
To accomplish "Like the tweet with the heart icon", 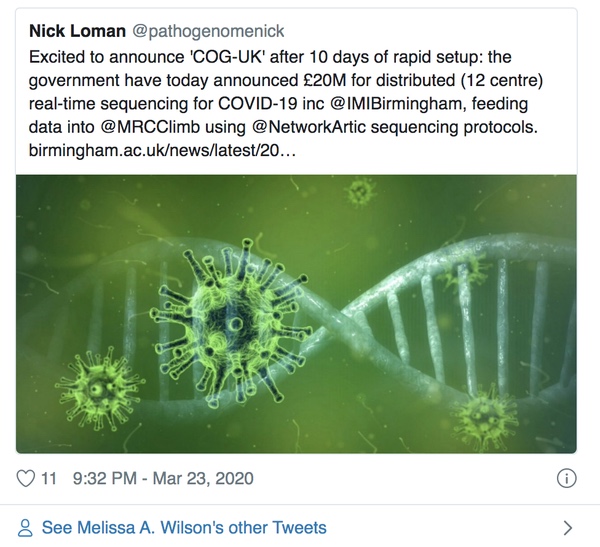I will tap(25, 477).
